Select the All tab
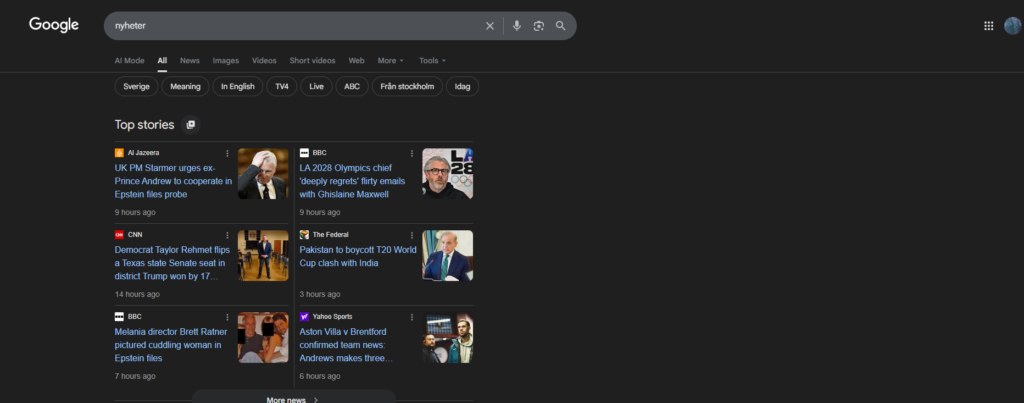This screenshot has width=1024, height=403. click(162, 61)
